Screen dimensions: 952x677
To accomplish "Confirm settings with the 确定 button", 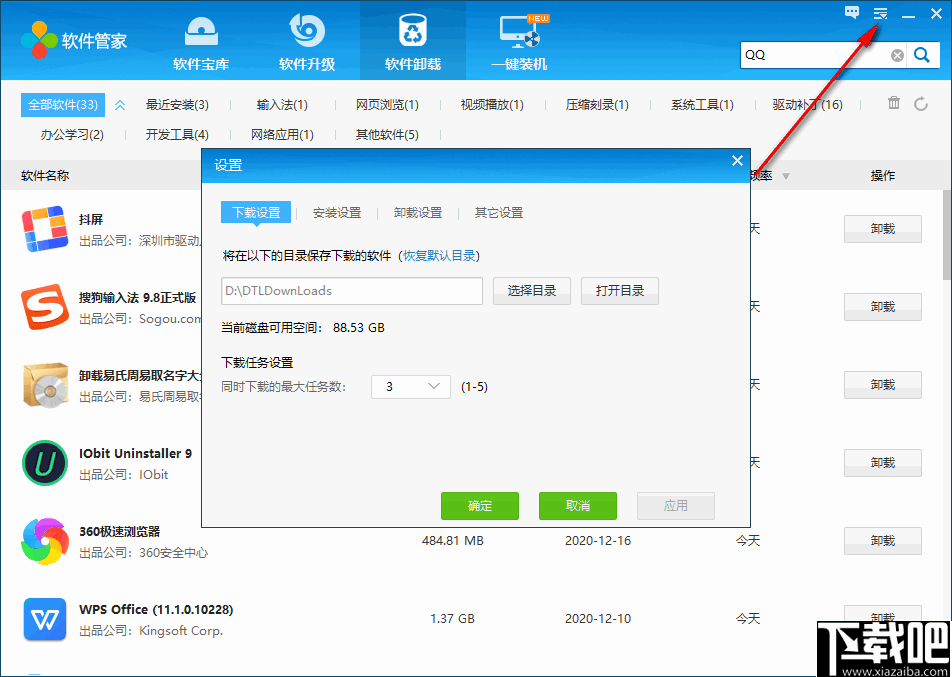I will click(x=480, y=505).
